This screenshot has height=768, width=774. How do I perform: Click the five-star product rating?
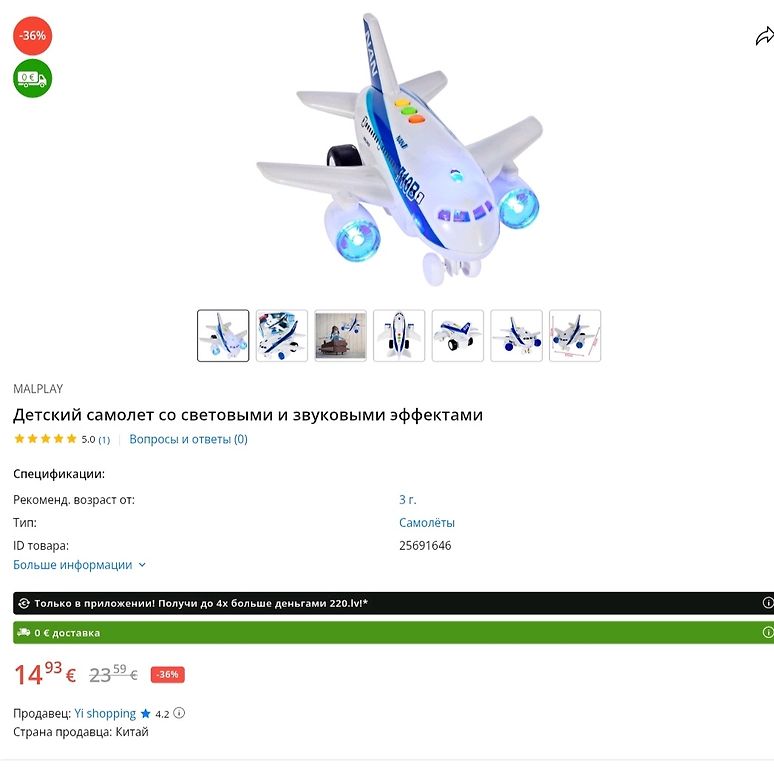45,439
